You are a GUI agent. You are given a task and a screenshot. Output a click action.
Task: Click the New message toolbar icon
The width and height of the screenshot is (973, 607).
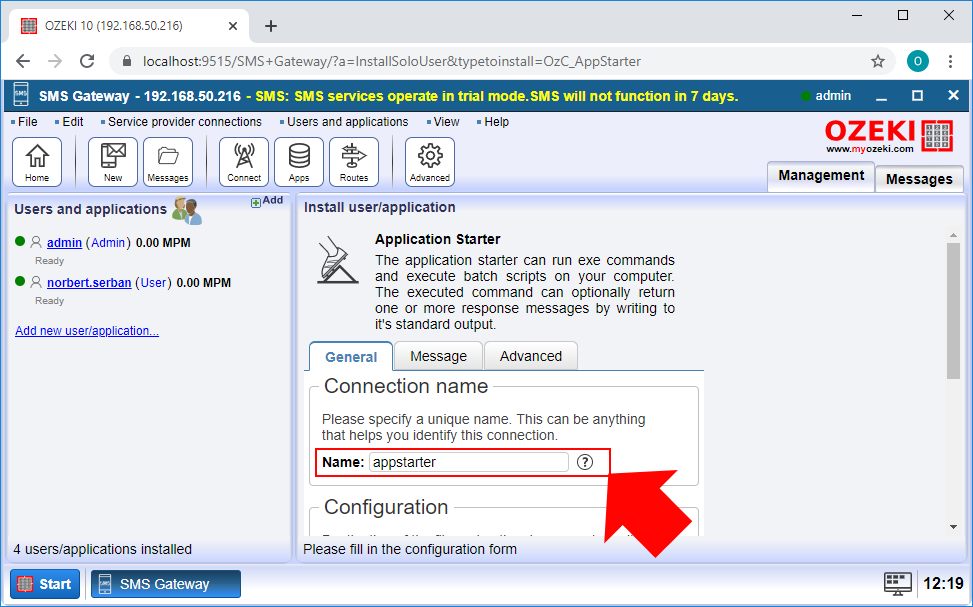coord(113,162)
